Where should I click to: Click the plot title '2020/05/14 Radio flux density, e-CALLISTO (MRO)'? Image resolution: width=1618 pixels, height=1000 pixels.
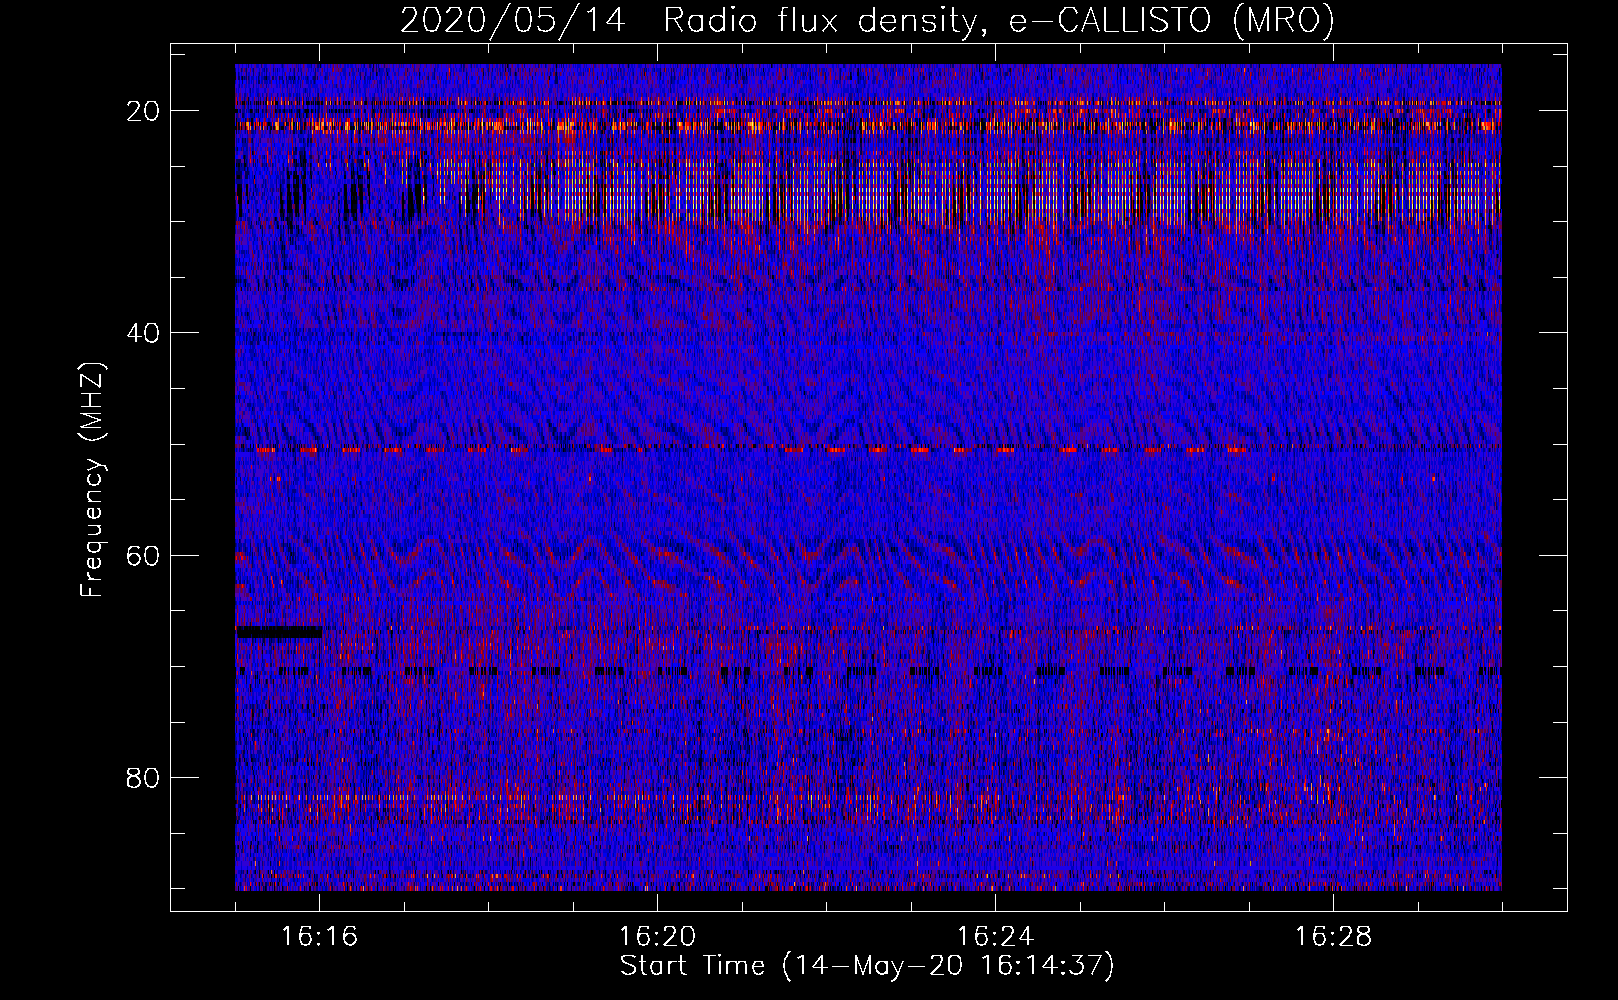point(867,21)
